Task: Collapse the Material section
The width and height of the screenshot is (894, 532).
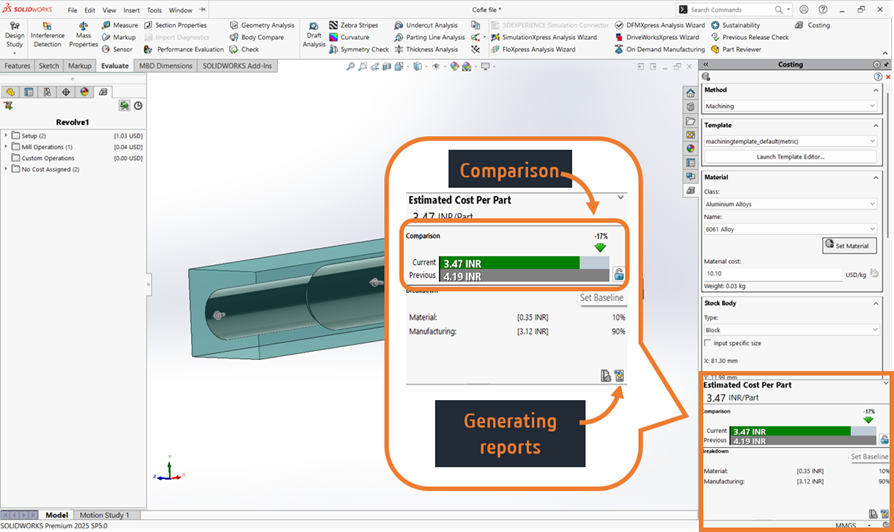Action: tap(876, 177)
